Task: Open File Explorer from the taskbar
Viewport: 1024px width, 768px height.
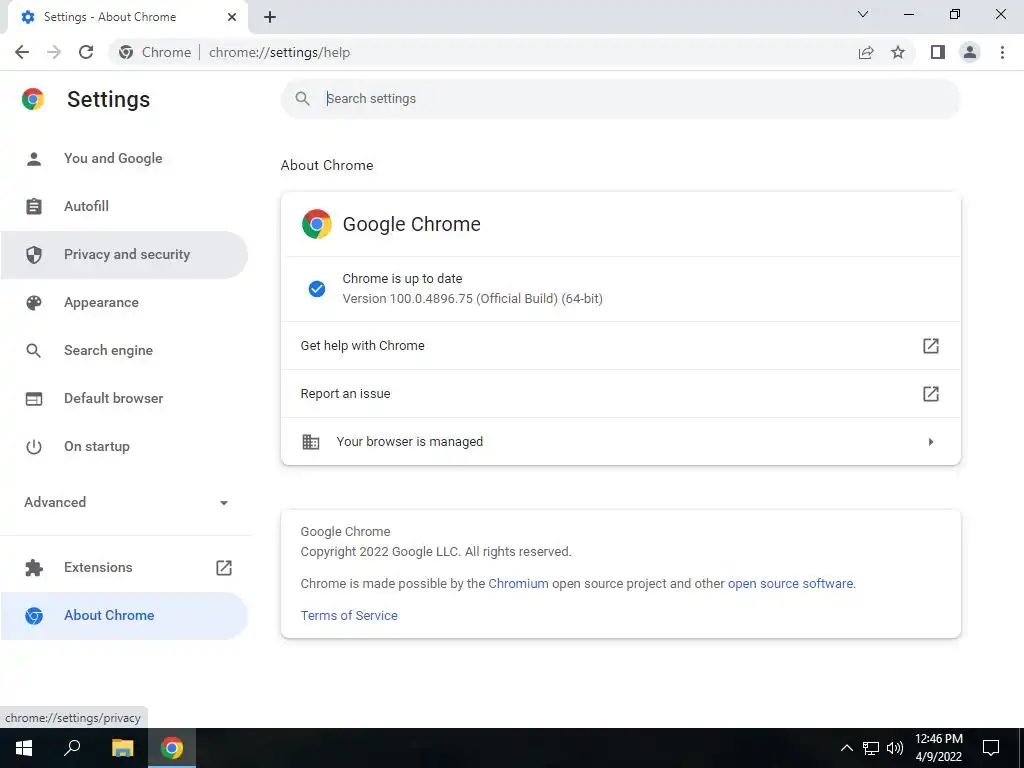Action: pos(122,748)
